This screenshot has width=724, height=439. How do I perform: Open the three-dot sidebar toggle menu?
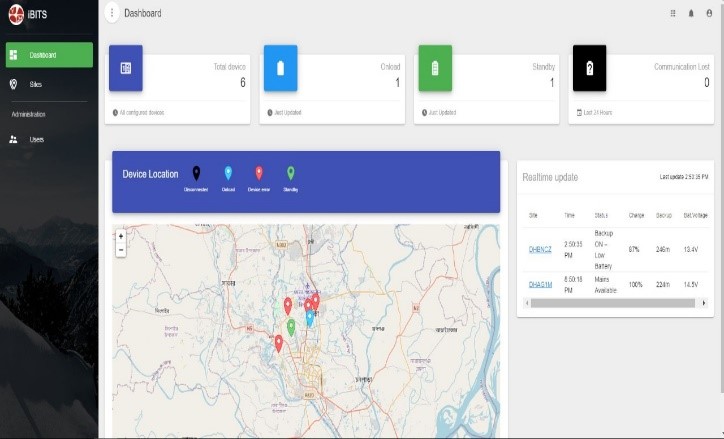112,13
